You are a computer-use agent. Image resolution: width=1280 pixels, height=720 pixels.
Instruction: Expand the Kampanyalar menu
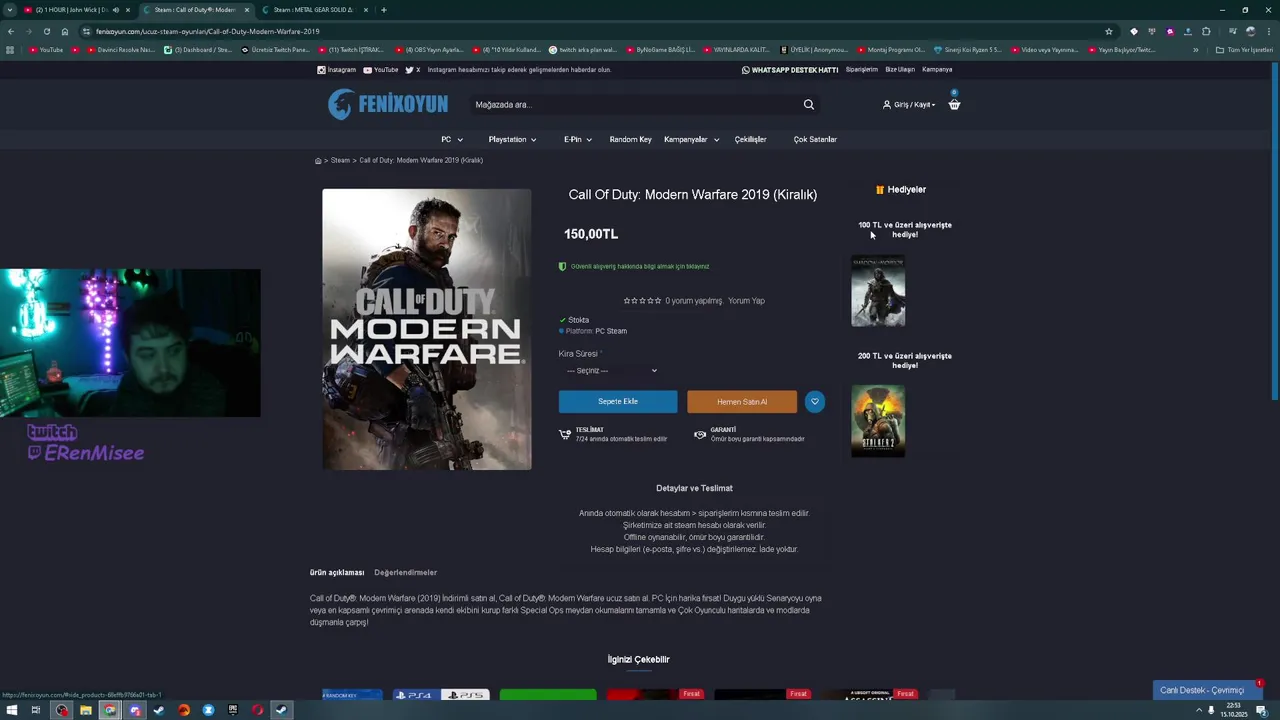691,139
